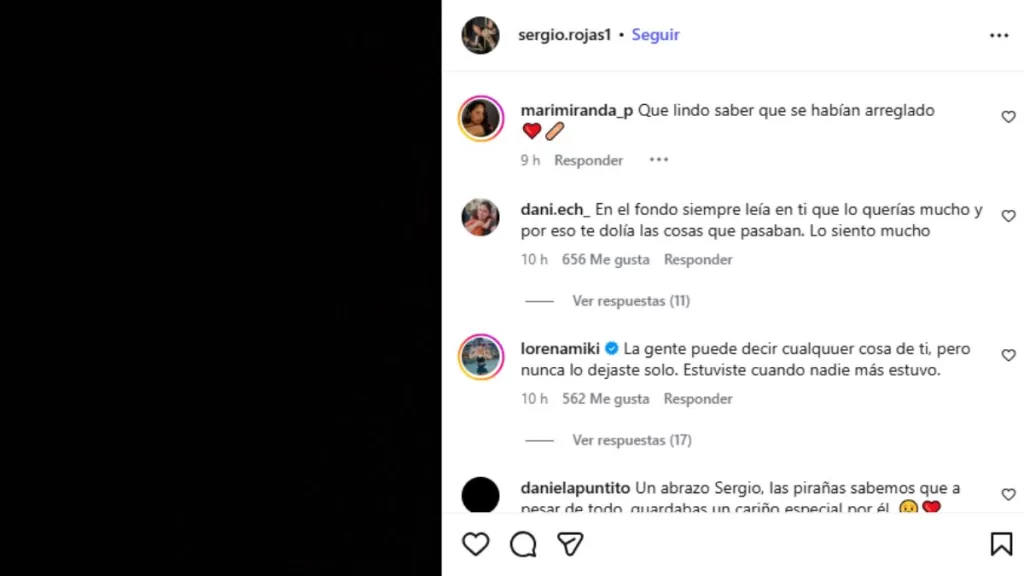
Task: Open the post options three-dot menu
Action: (999, 35)
